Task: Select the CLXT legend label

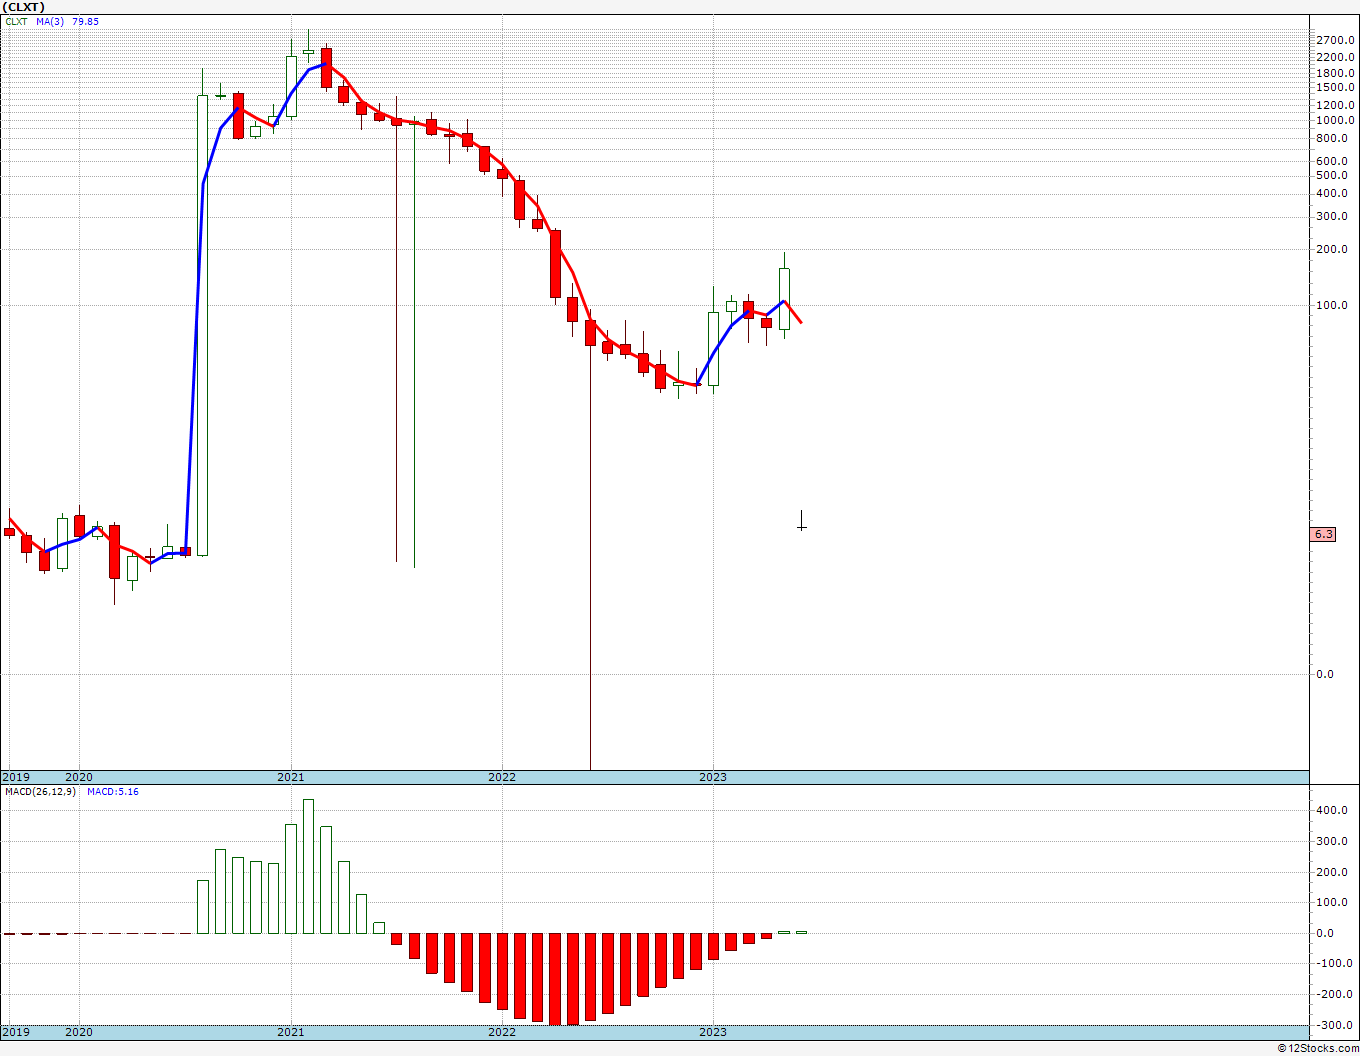Action: [17, 21]
